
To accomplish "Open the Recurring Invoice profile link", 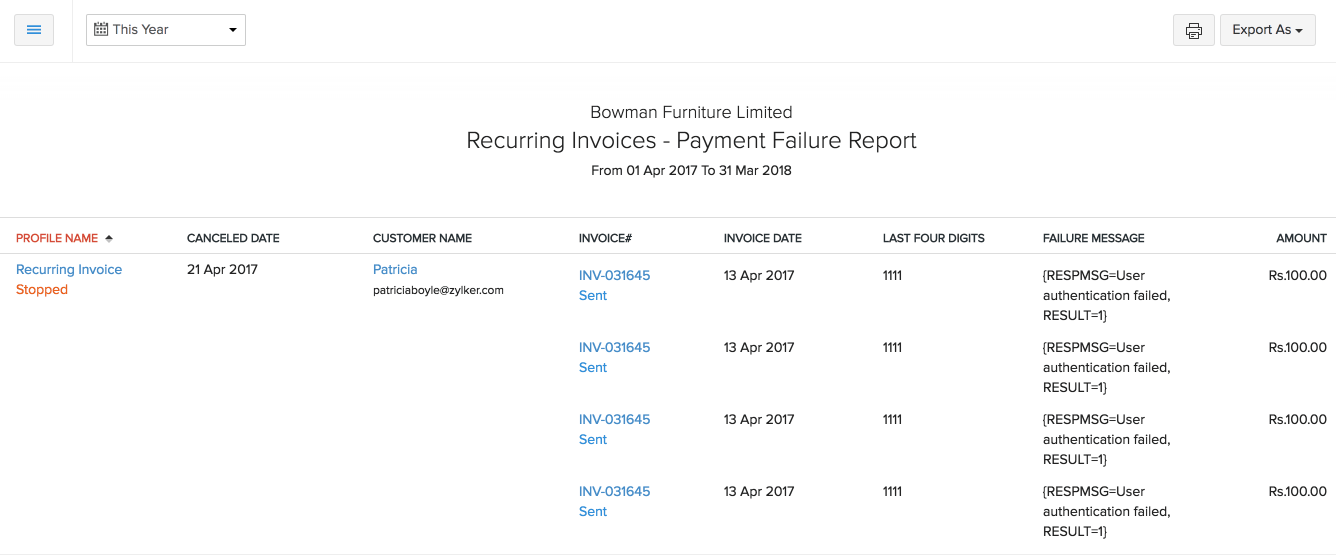I will click(69, 270).
